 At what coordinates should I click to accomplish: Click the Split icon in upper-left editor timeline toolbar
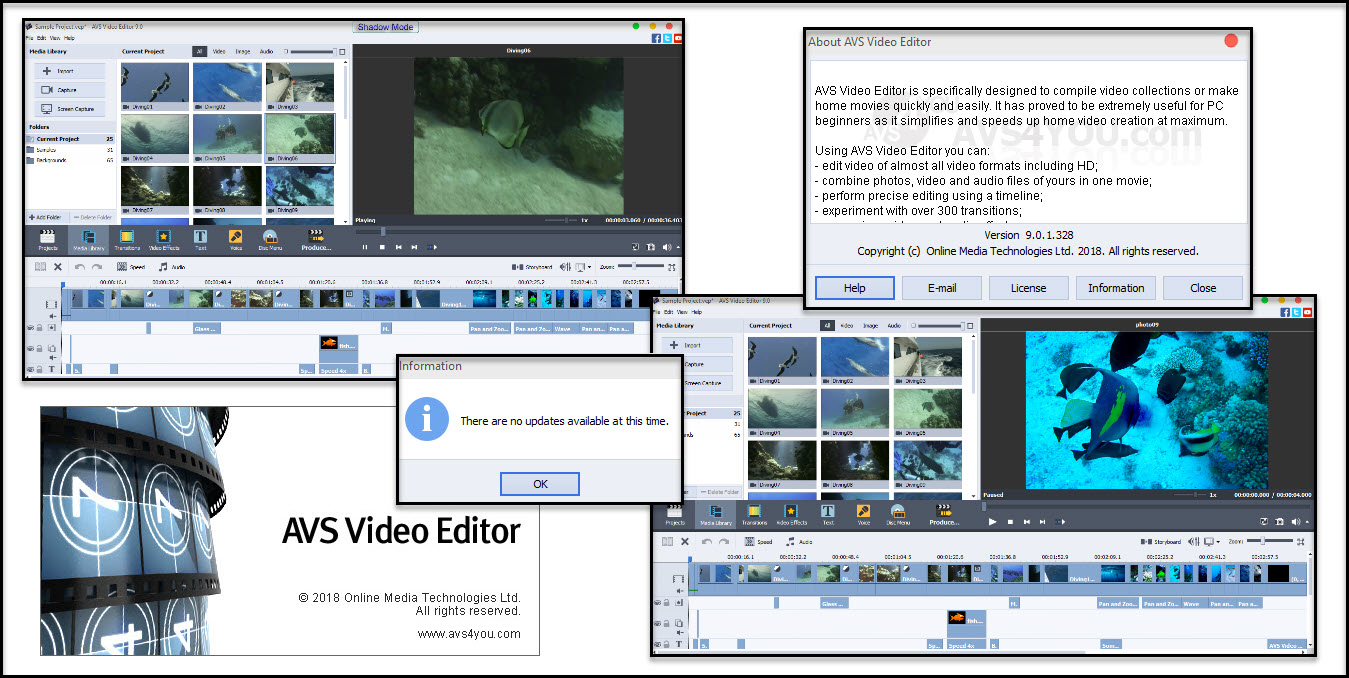(41, 267)
